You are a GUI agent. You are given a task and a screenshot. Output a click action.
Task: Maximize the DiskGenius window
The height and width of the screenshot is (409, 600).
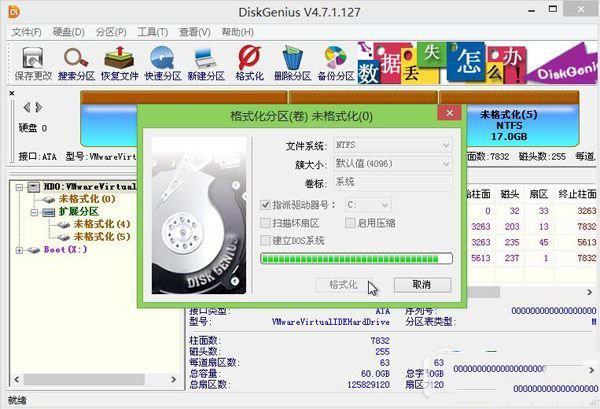coord(553,9)
